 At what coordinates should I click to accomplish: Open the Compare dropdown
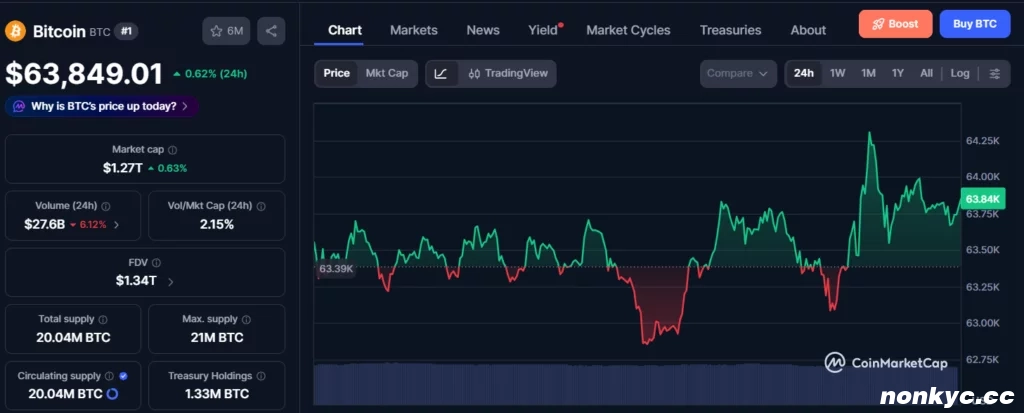(x=738, y=74)
